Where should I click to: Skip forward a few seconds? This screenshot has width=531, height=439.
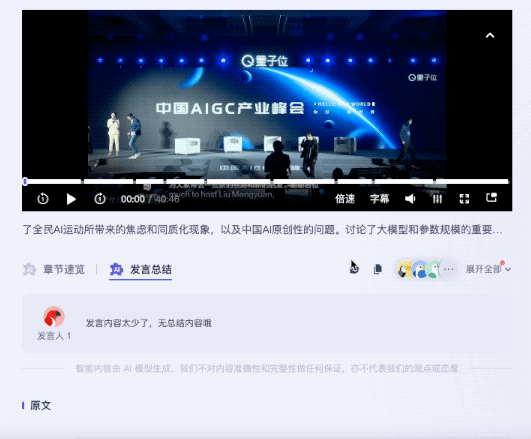click(100, 198)
